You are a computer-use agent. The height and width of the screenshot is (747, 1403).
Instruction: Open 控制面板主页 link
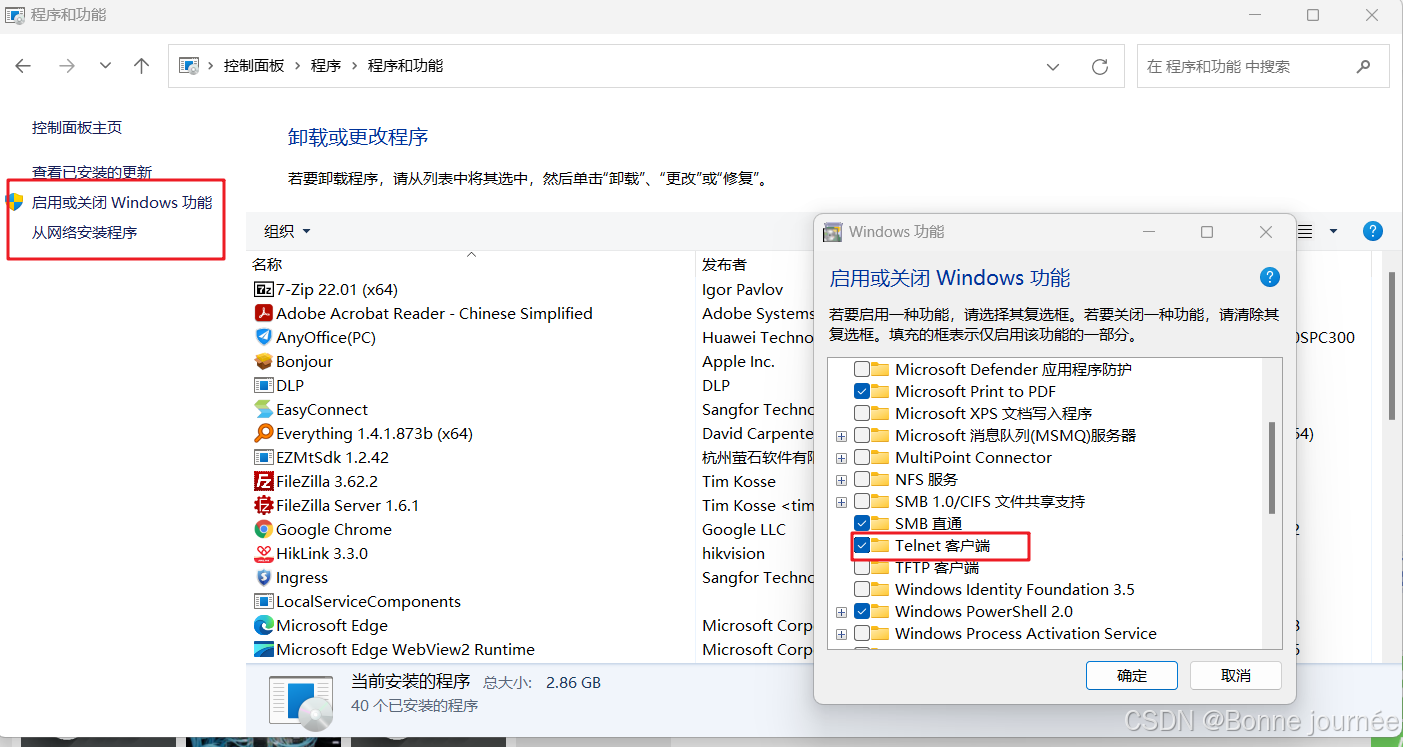coord(77,128)
